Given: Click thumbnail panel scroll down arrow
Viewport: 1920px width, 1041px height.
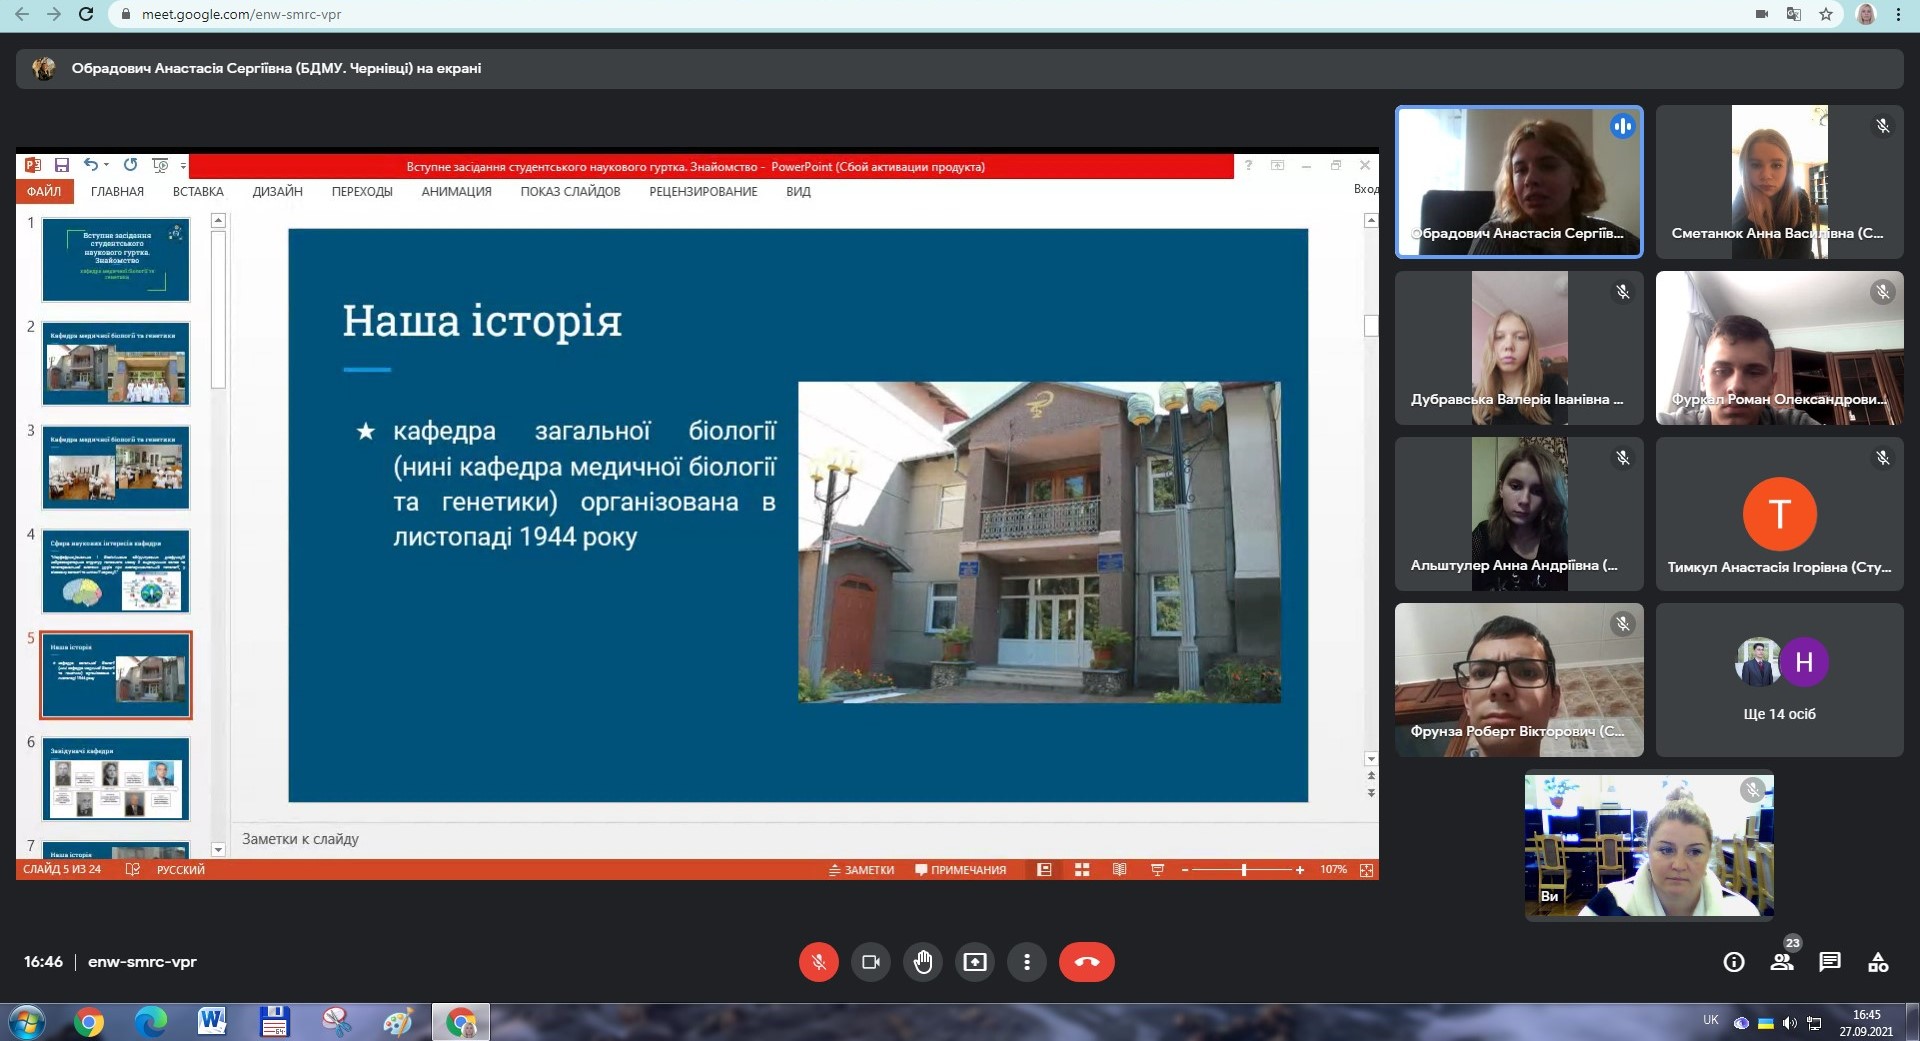Looking at the screenshot, I should click(219, 850).
